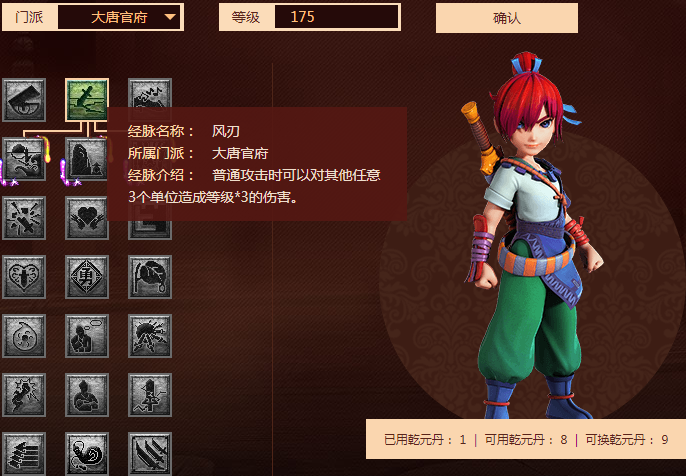Image resolution: width=686 pixels, height=476 pixels.
Task: Select the leaf with water drop icon
Action: pyautogui.click(x=150, y=277)
